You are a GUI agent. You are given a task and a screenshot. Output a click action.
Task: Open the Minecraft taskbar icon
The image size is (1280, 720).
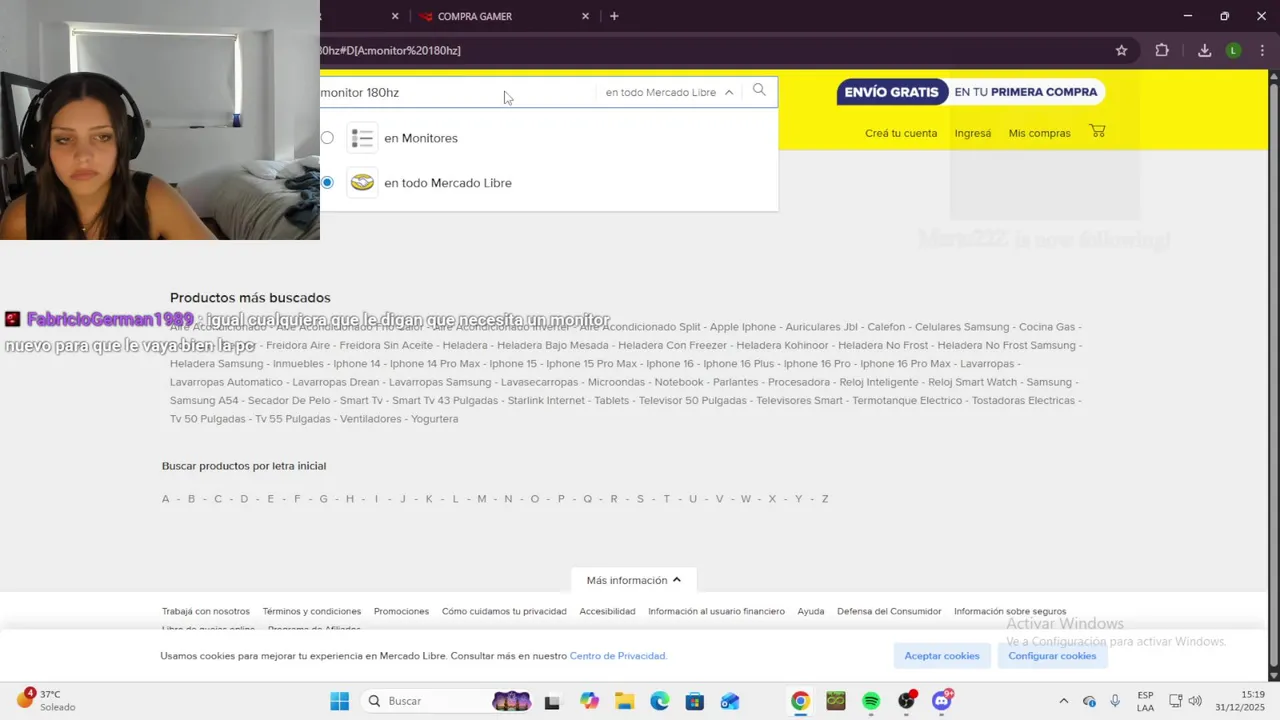pyautogui.click(x=836, y=701)
